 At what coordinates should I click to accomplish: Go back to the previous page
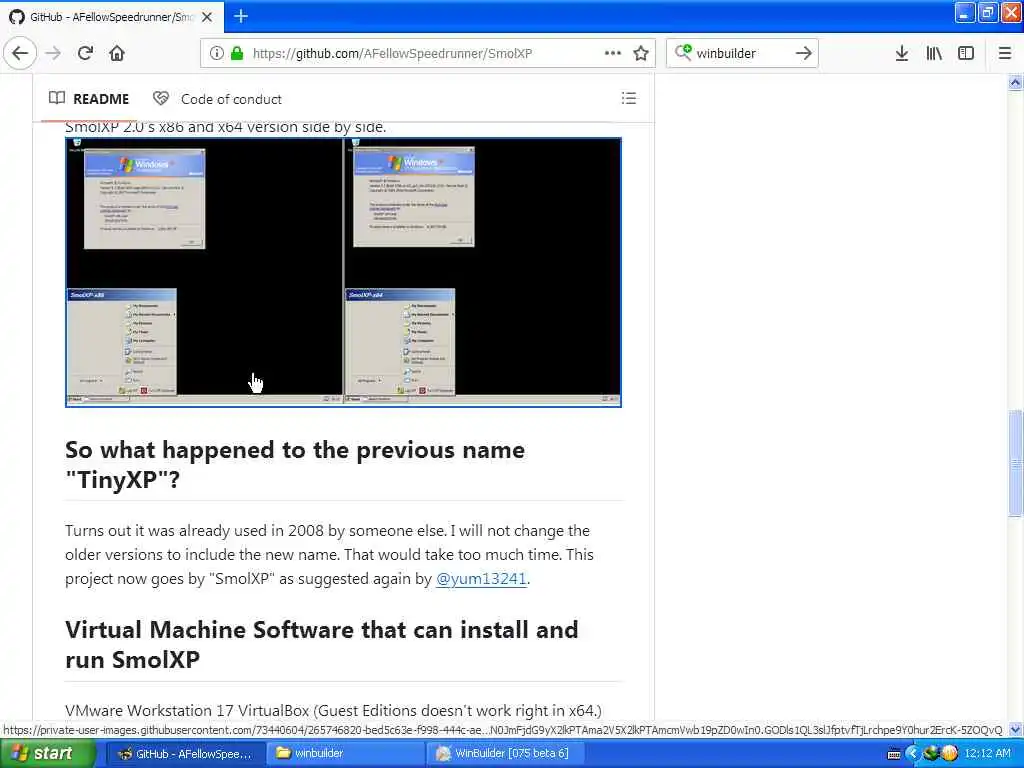tap(20, 53)
